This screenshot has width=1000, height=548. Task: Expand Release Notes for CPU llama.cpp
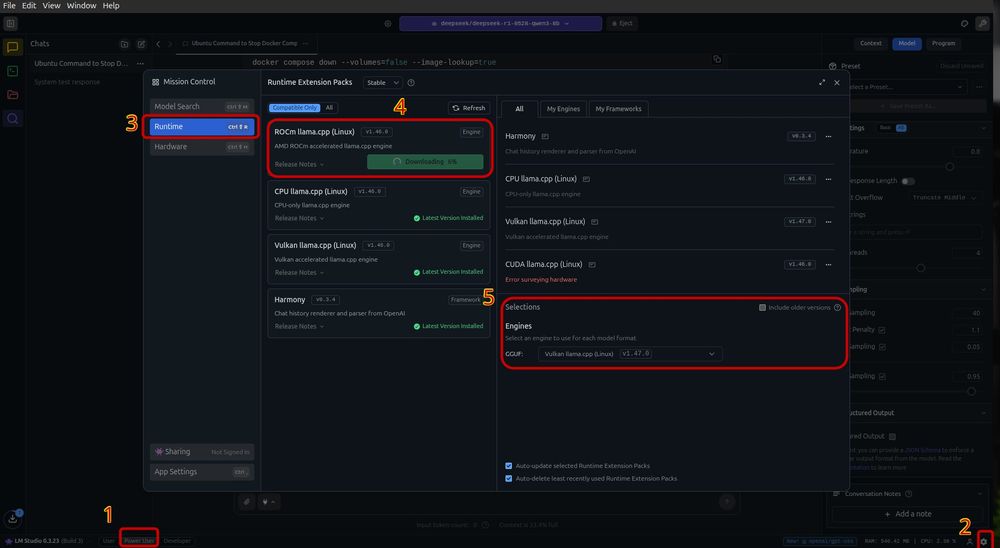tap(299, 218)
